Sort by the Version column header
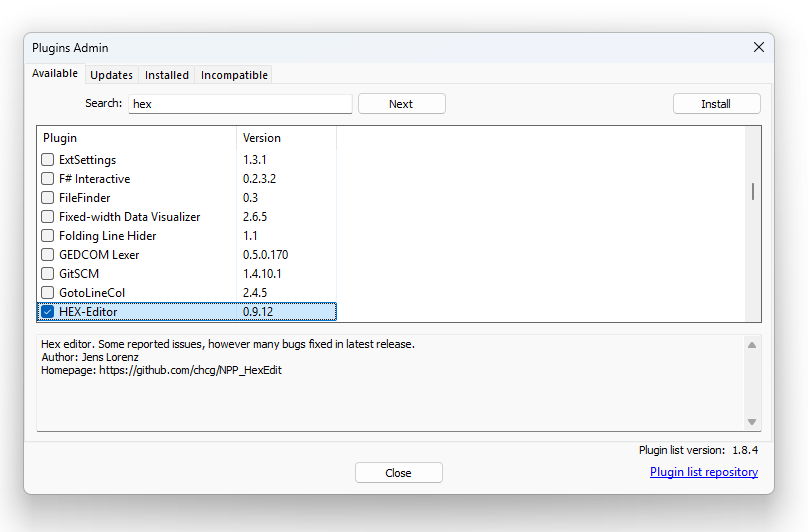The height and width of the screenshot is (532, 808). (286, 138)
